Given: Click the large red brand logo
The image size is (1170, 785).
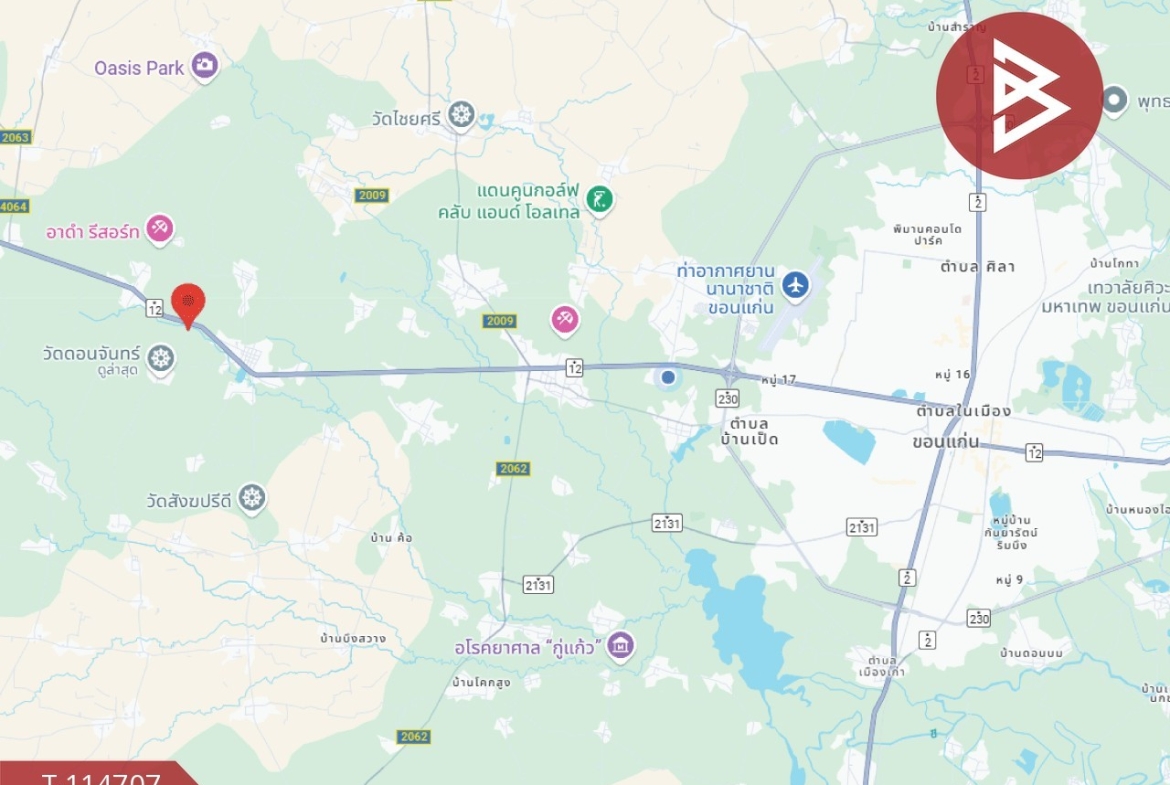Looking at the screenshot, I should click(1019, 96).
